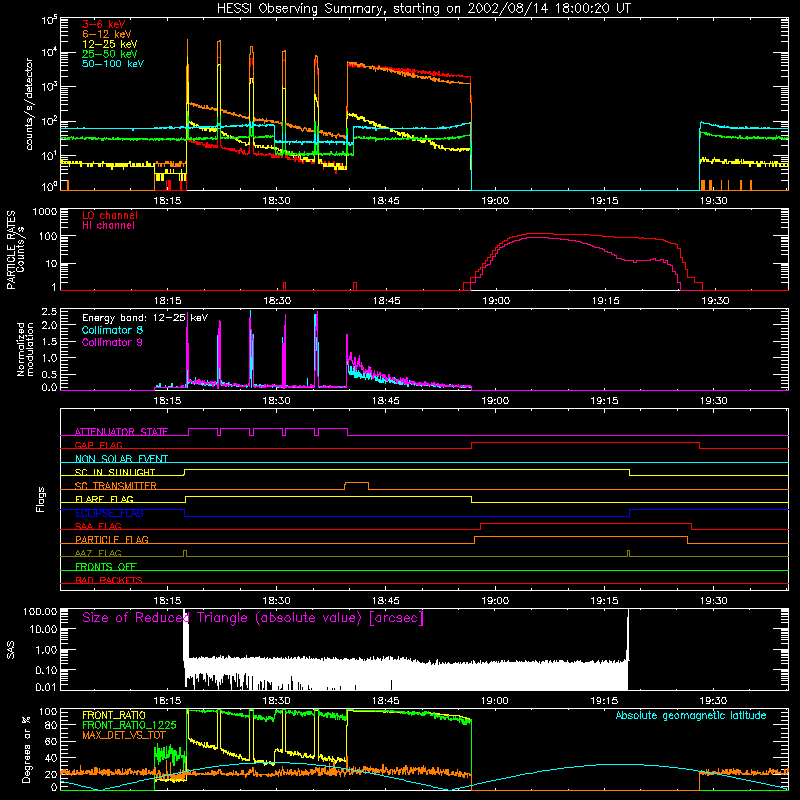Click the SC_TRANSMITTER flag label

[x=115, y=486]
